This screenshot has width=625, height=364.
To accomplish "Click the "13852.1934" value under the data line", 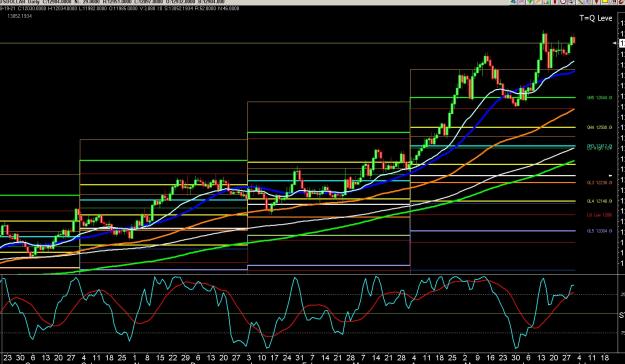I will tap(20, 16).
